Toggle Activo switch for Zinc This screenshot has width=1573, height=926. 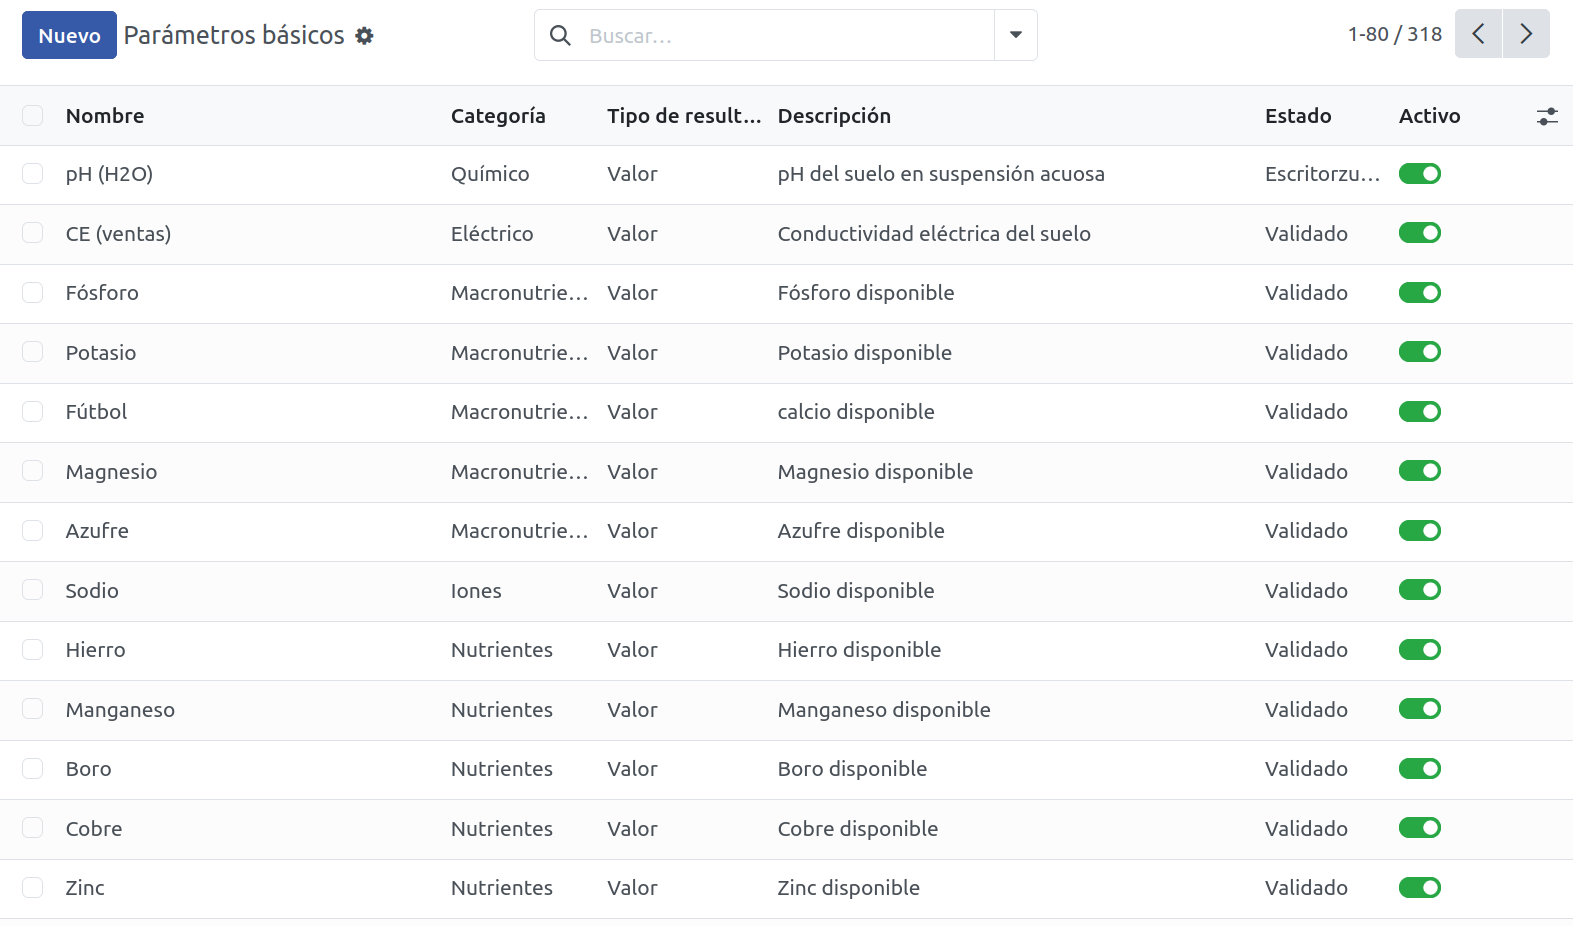coord(1420,888)
